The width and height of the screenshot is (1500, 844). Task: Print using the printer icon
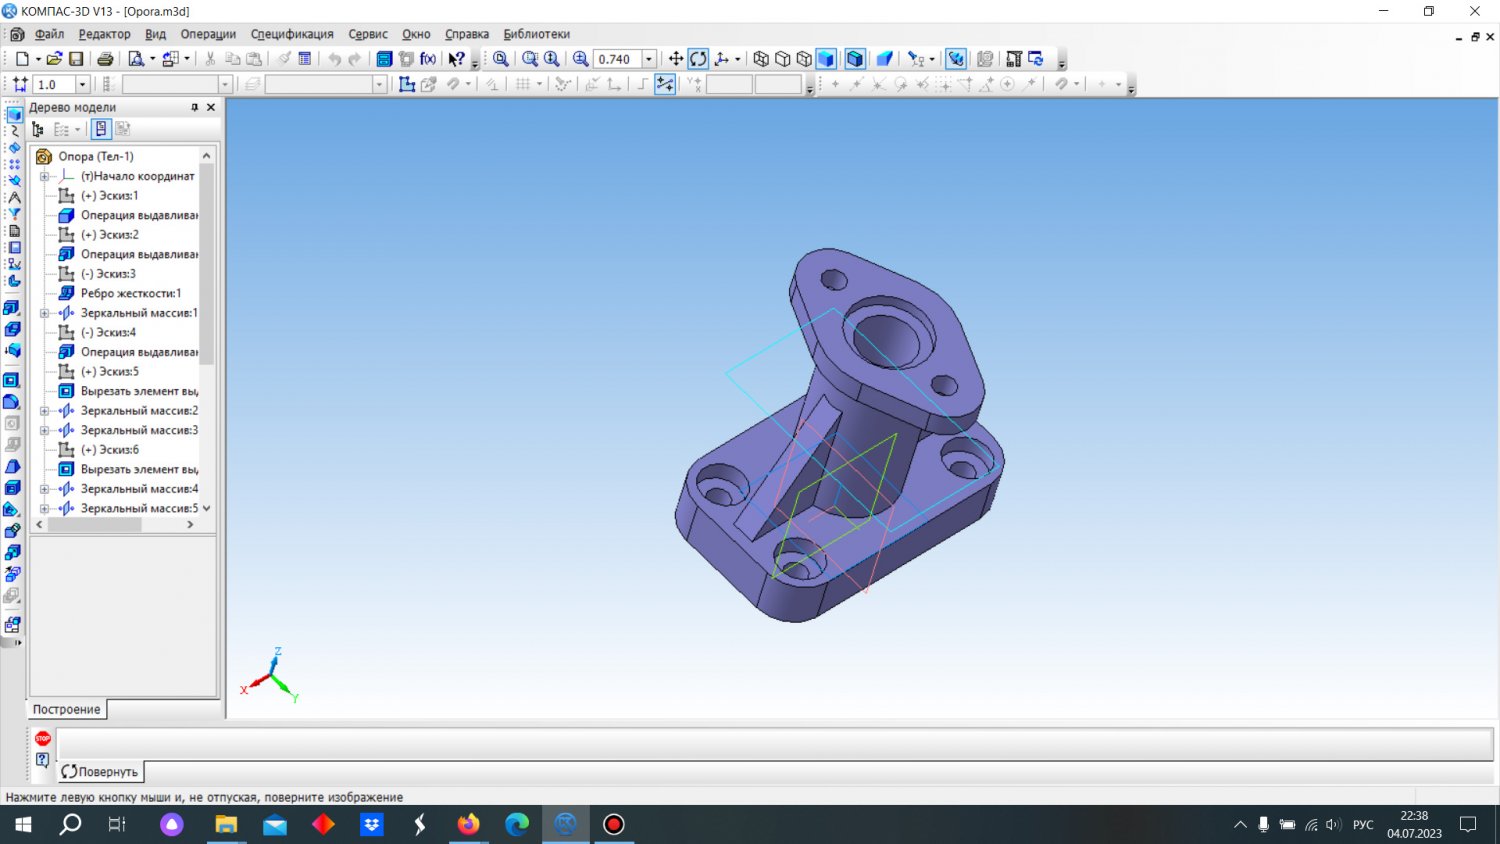coord(105,59)
